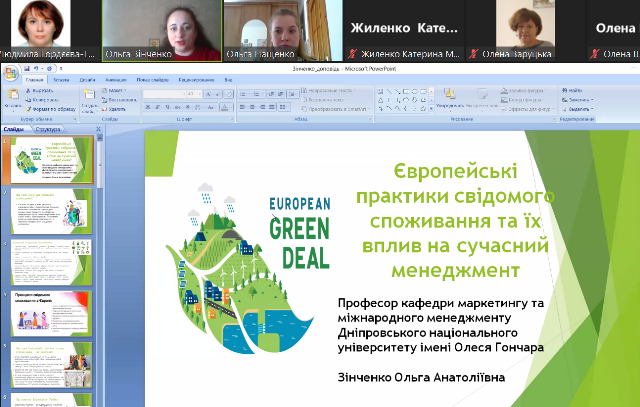Toggle bold formatting
640x407 pixels.
click(148, 107)
